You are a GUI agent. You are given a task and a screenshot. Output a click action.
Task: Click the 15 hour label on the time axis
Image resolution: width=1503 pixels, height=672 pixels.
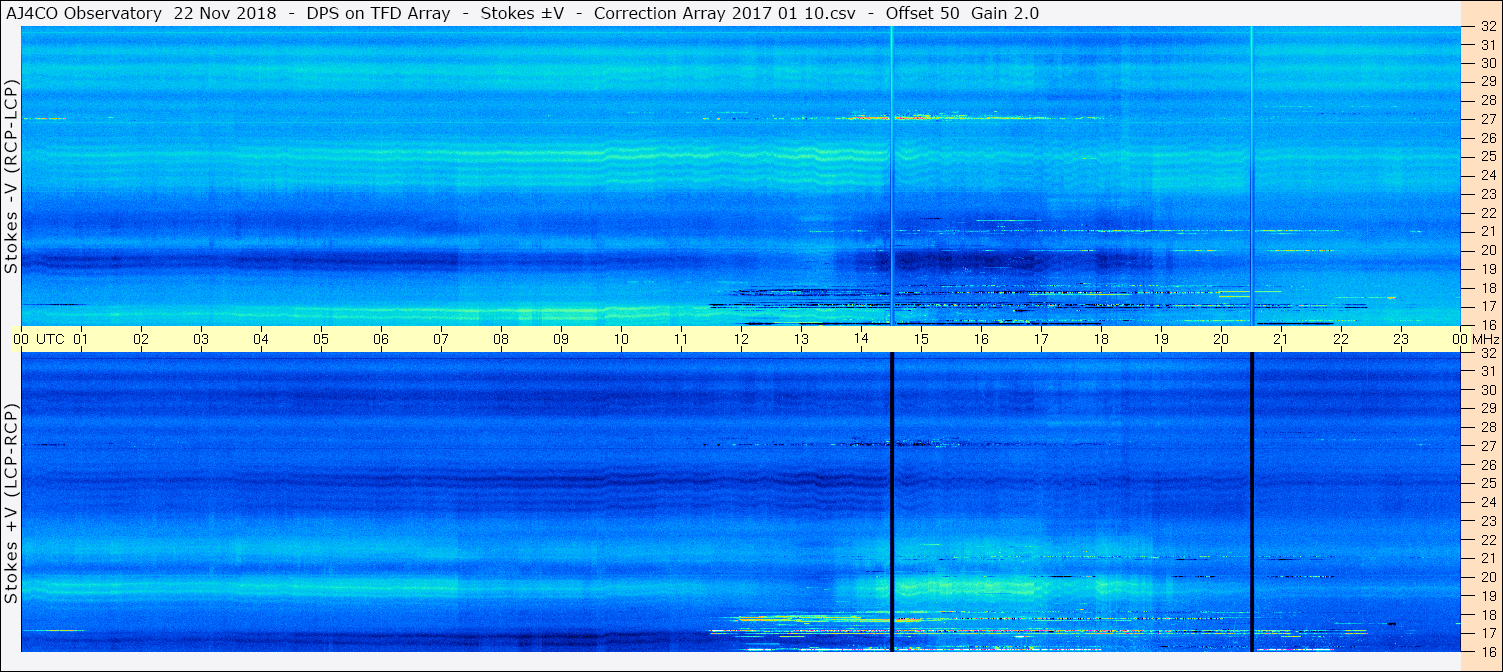tap(921, 339)
